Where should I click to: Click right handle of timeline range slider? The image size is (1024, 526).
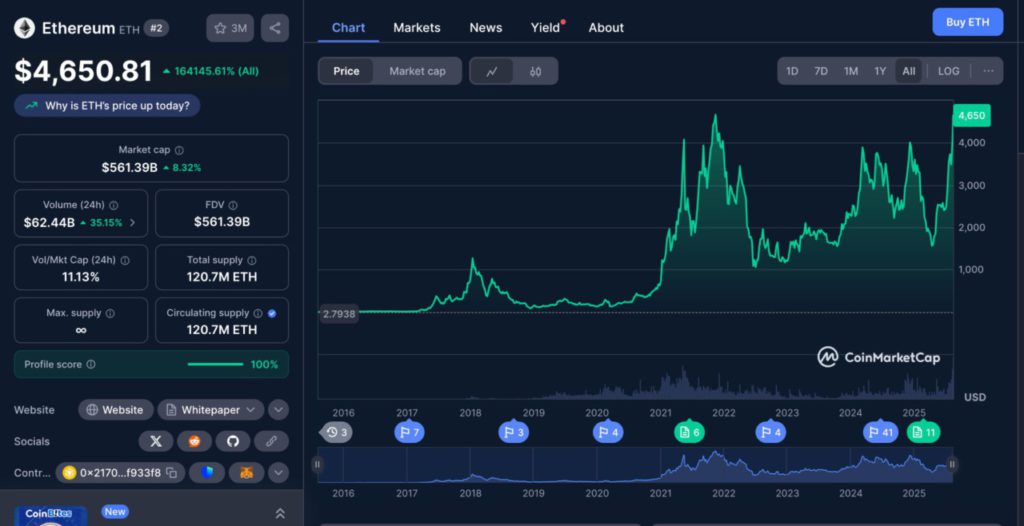point(952,465)
